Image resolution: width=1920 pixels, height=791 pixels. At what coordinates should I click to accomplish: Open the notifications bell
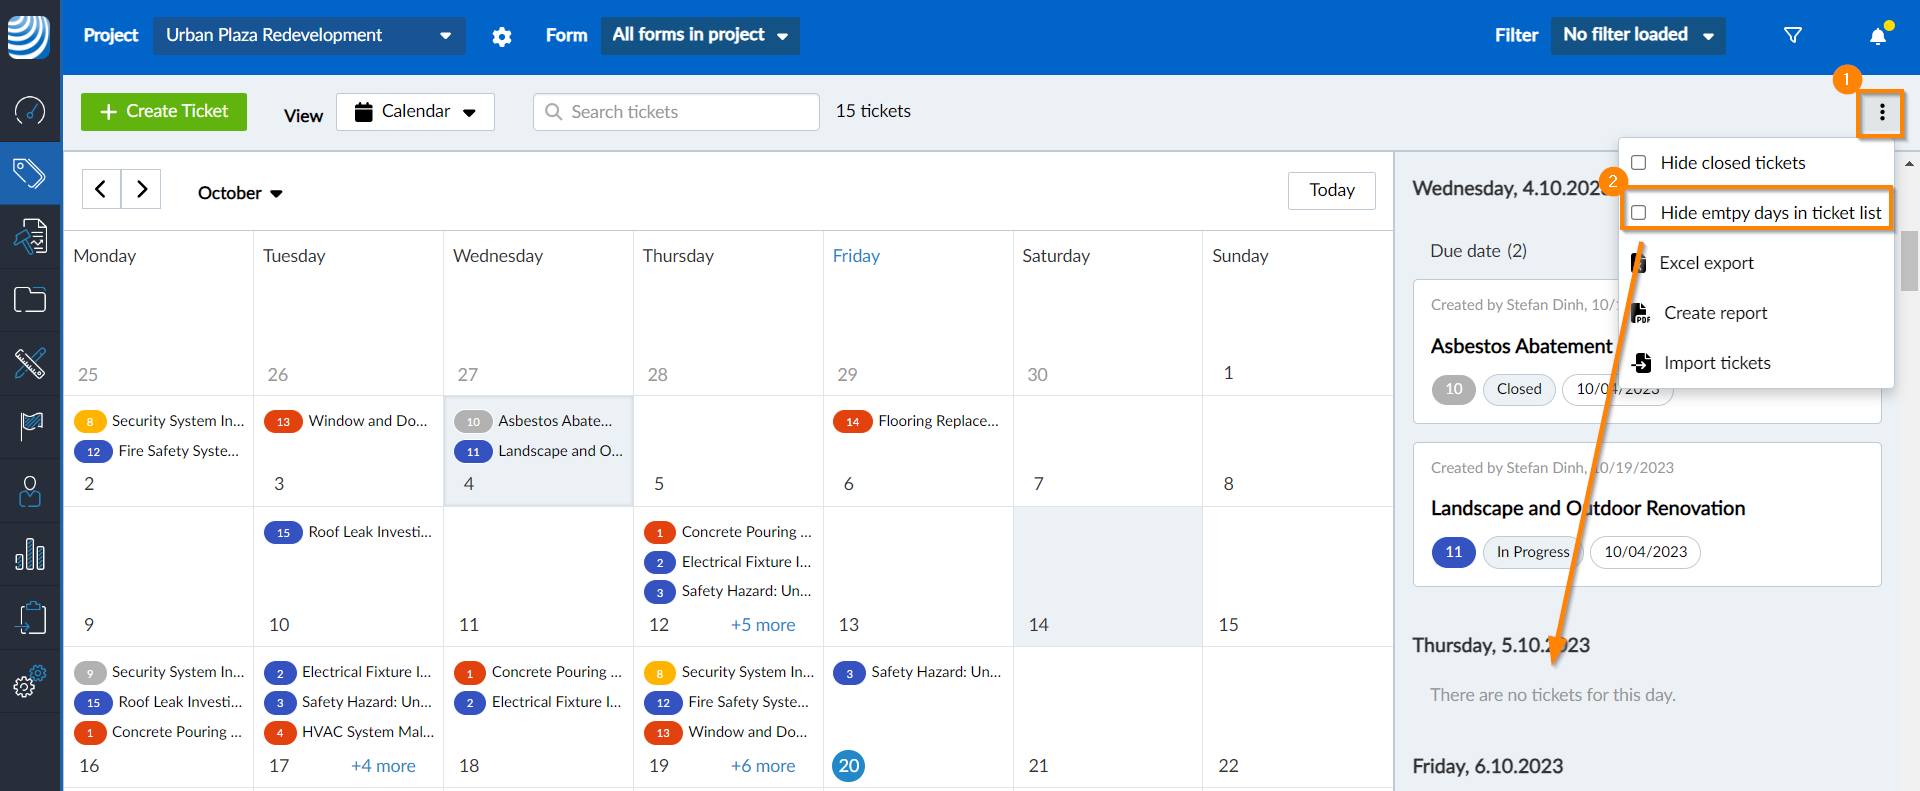(x=1878, y=36)
